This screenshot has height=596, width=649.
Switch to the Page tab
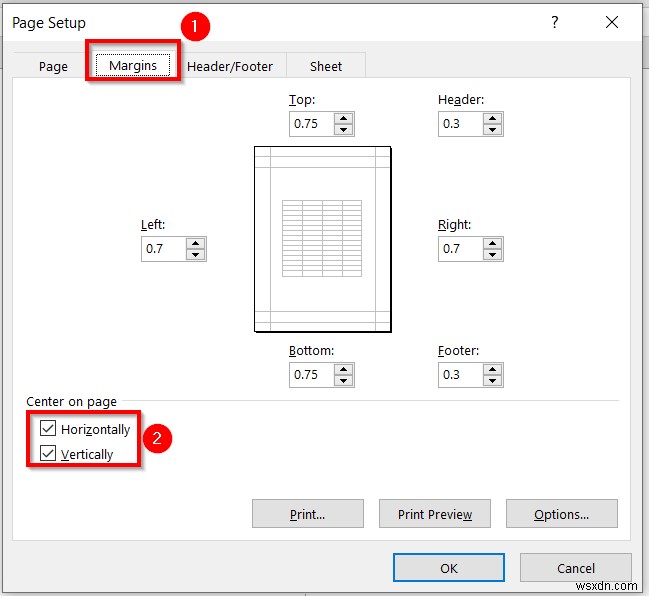click(53, 66)
